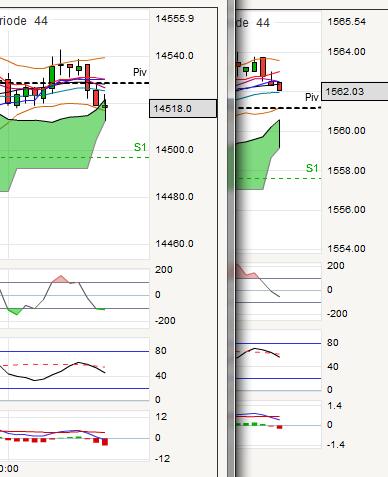This screenshot has height=477, width=388.
Task: Click the green S1 label on right chart
Action: click(x=312, y=168)
